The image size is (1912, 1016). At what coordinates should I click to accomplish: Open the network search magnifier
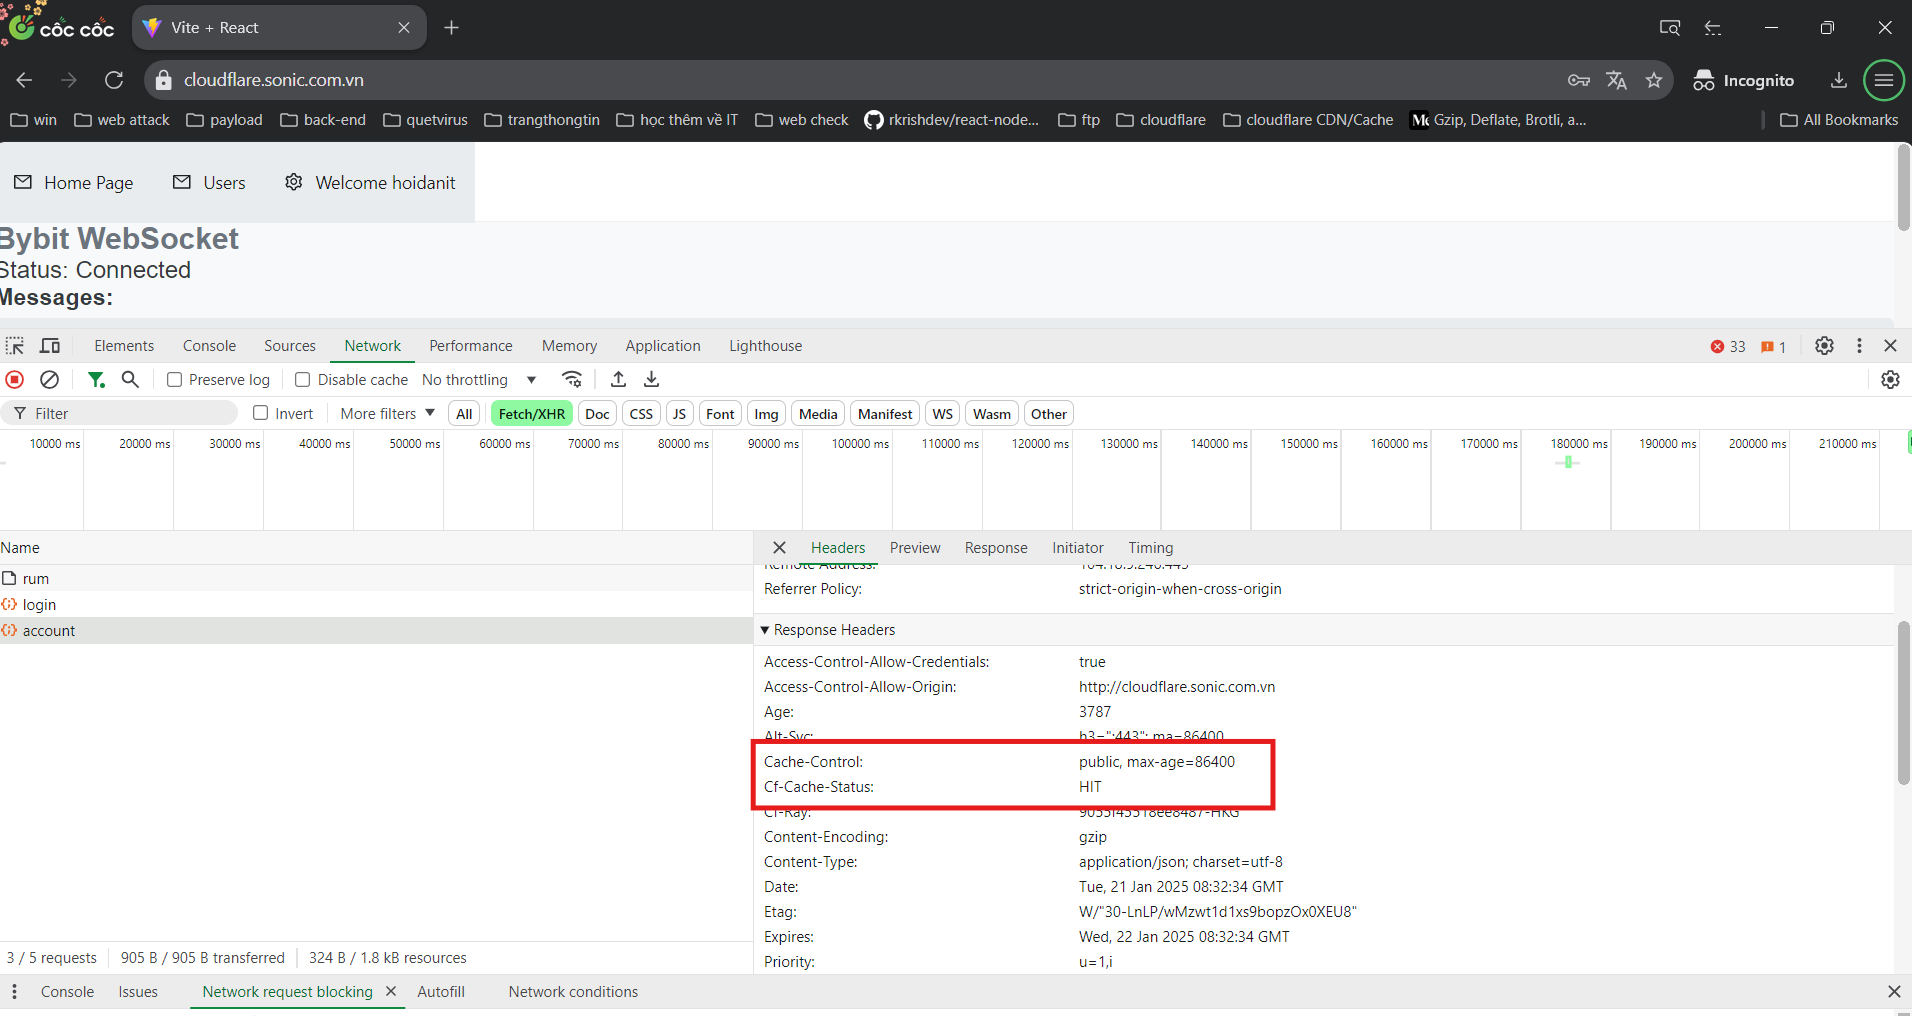click(x=130, y=380)
